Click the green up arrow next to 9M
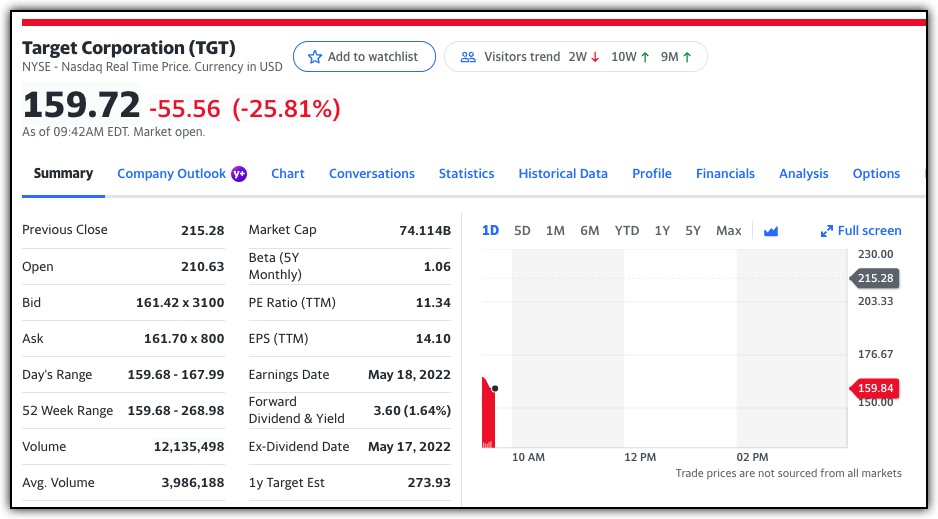Viewport: 938px width, 519px height. point(687,57)
